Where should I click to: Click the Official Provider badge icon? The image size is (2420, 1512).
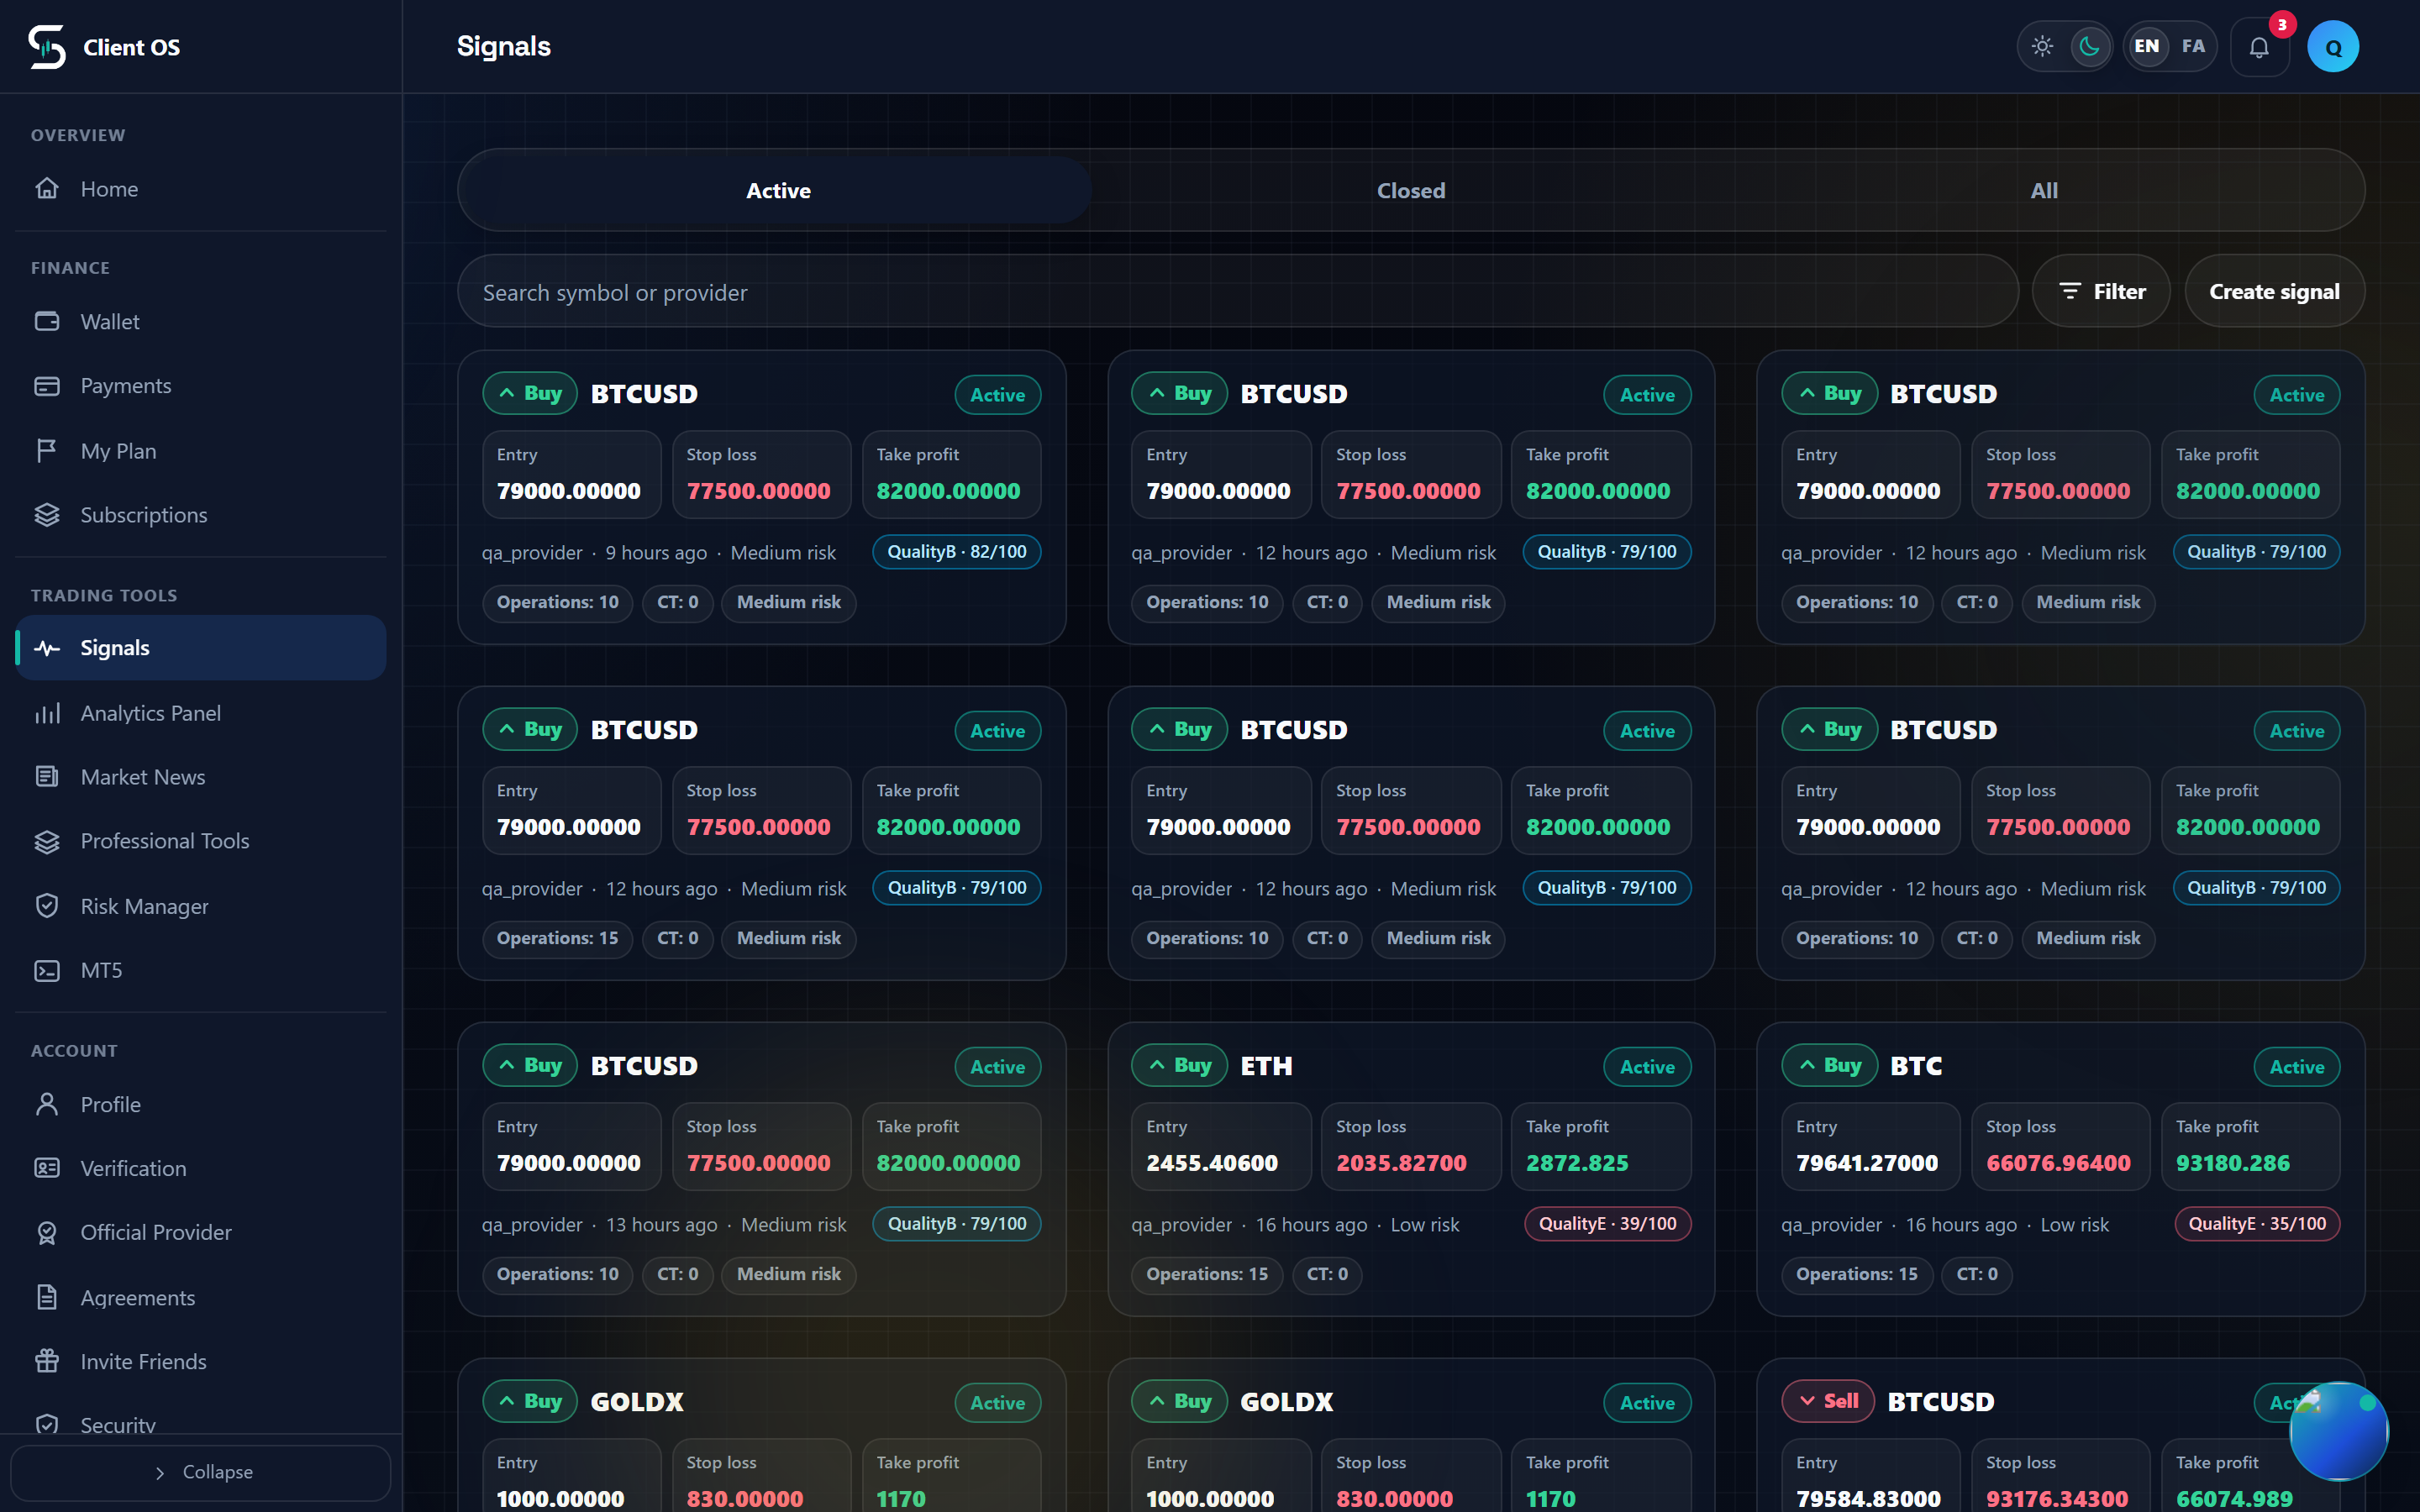tap(47, 1232)
